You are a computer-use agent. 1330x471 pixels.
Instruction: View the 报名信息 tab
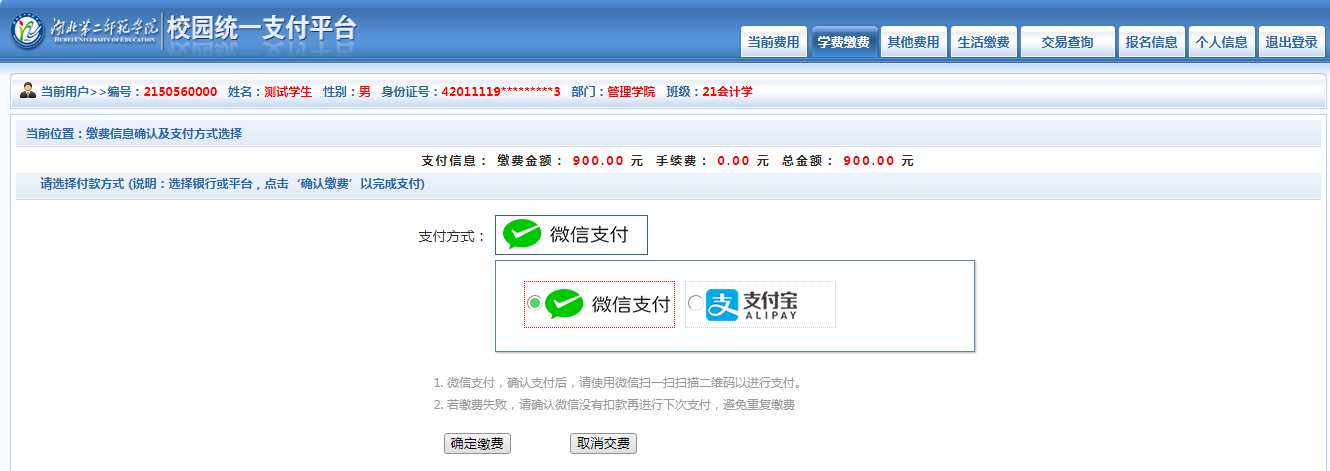(1151, 42)
